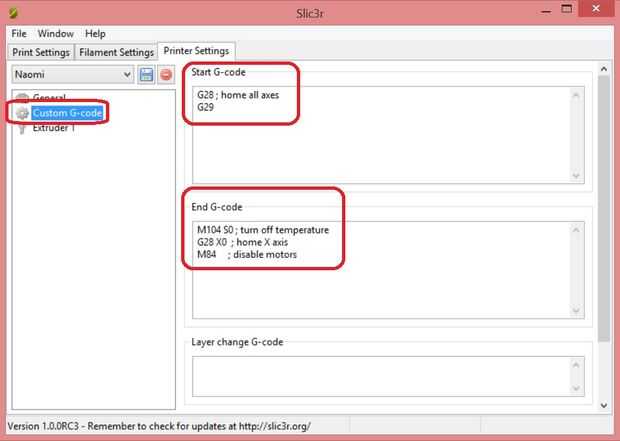Click the G28 X0 home X axis line
620x441 pixels.
click(242, 242)
